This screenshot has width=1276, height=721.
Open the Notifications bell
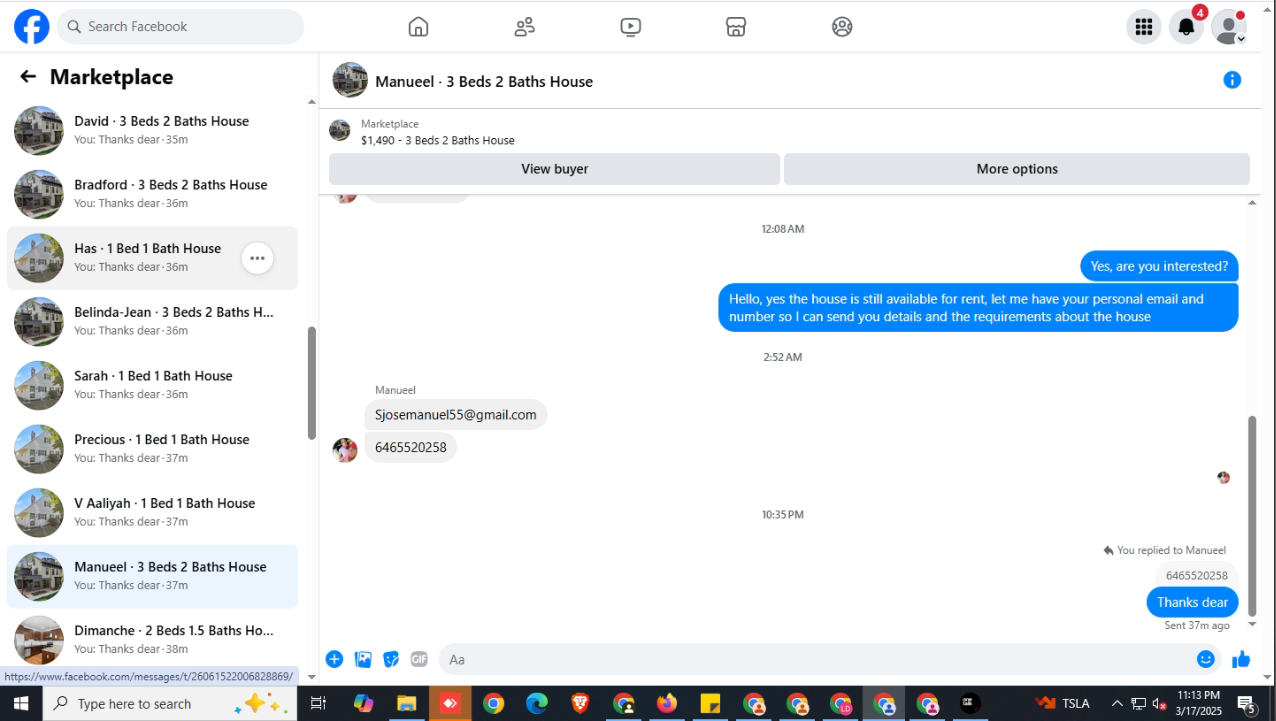[x=1187, y=27]
